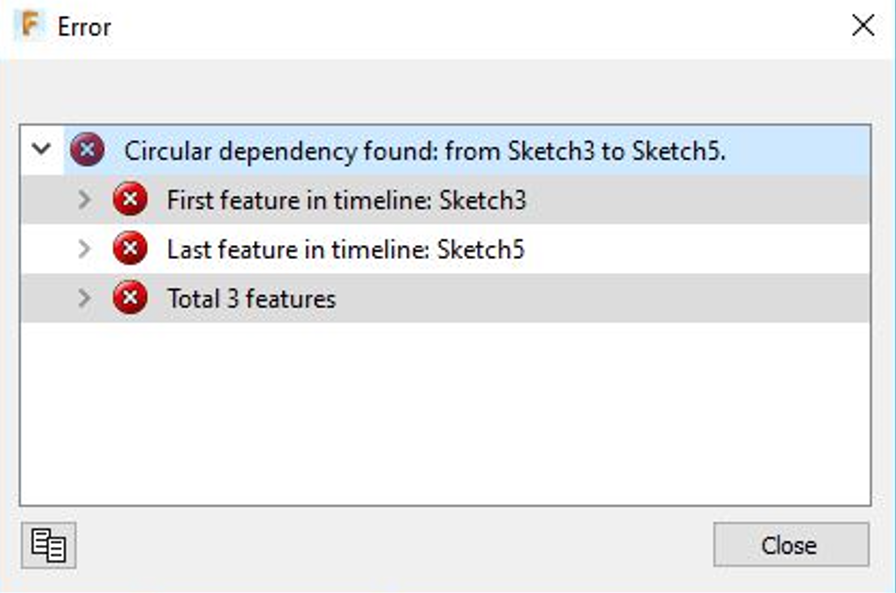Screen dimensions: 896x593
Task: Select the Total 3 features text
Action: pyautogui.click(x=251, y=299)
